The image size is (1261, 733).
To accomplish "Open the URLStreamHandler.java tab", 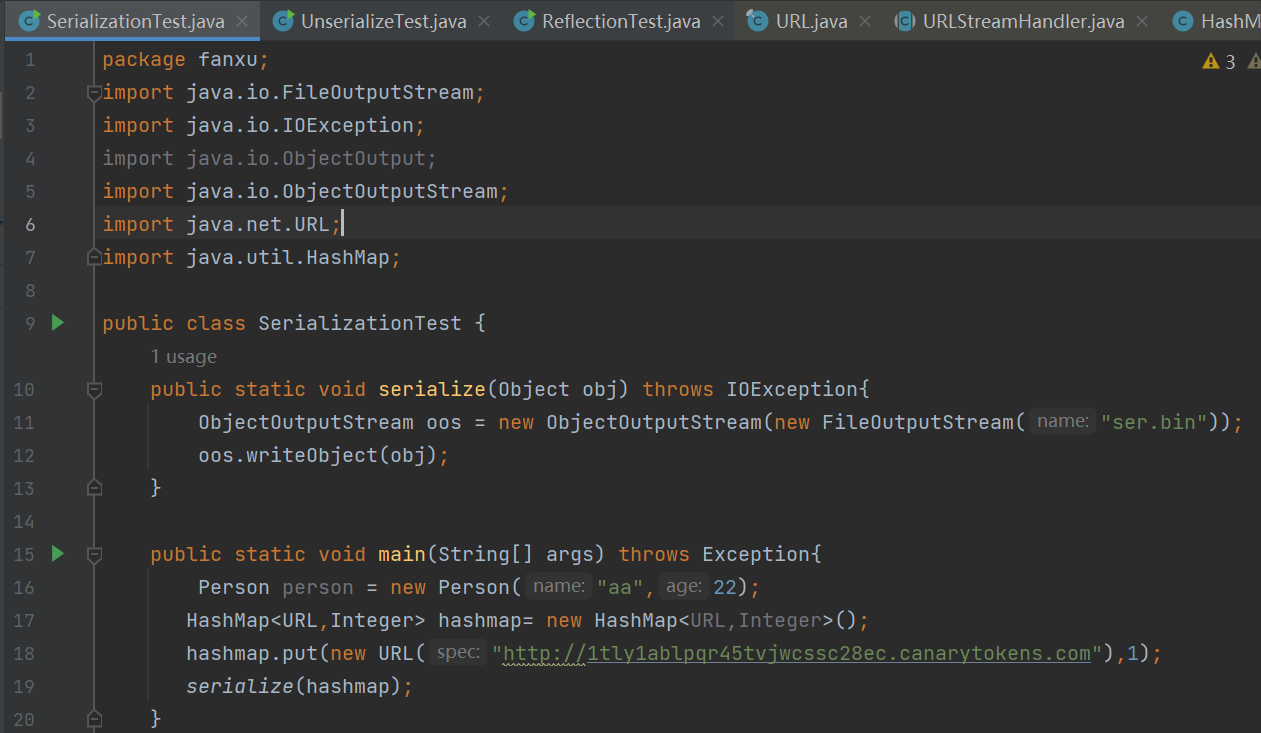I will point(1023,21).
